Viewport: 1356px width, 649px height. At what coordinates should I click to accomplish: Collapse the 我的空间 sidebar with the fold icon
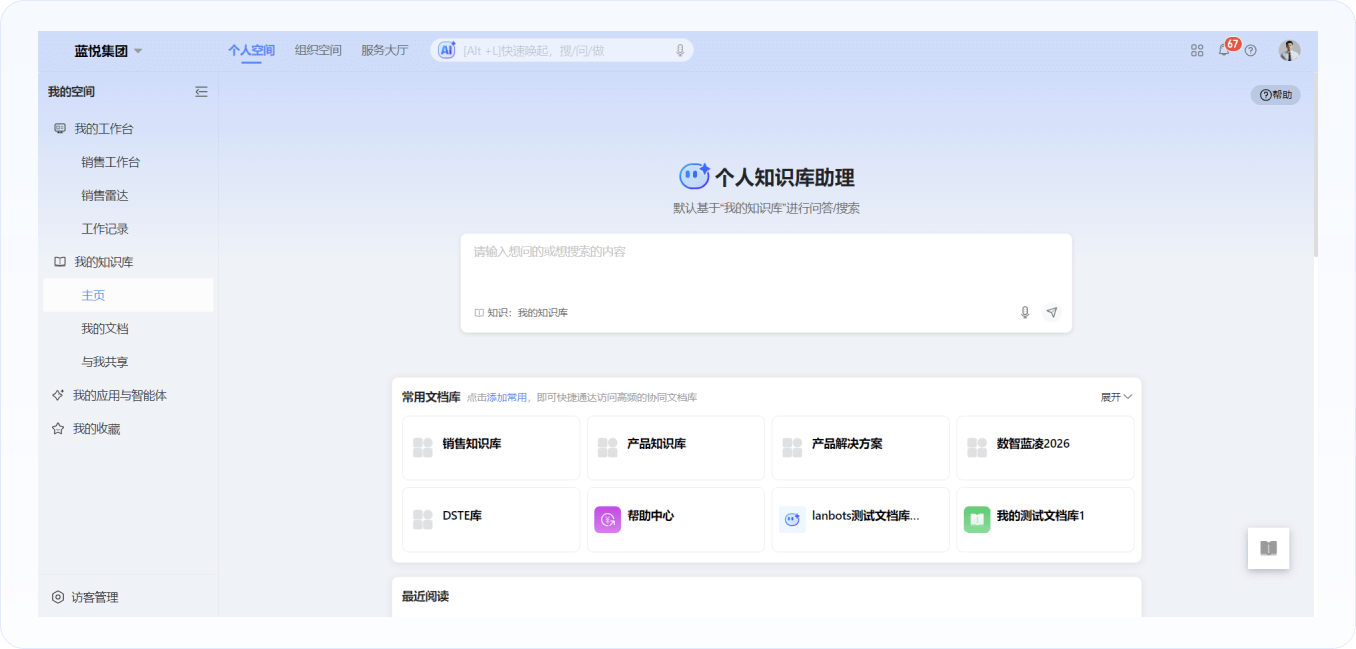click(201, 92)
